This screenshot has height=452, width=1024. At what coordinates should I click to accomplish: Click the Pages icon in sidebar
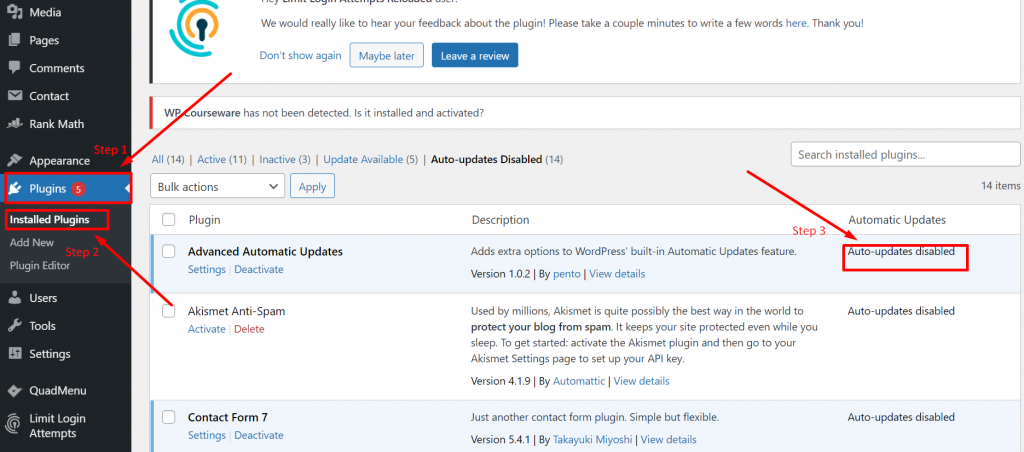(x=15, y=40)
